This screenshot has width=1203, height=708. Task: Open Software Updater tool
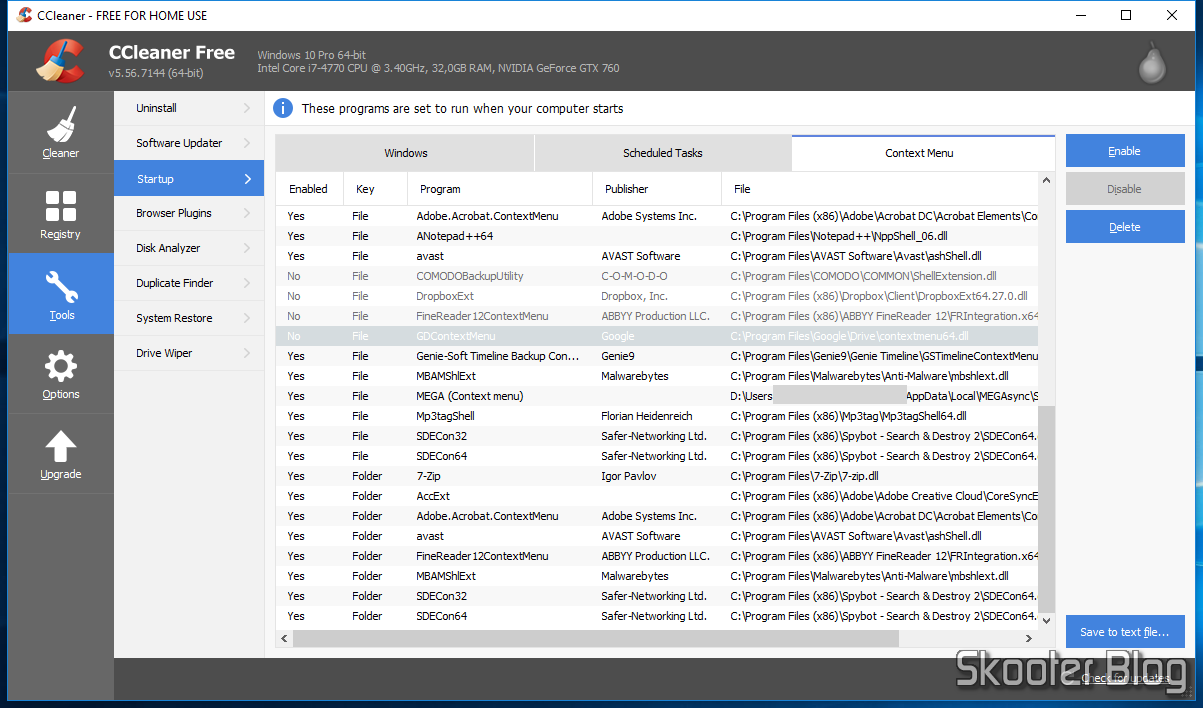coord(189,143)
